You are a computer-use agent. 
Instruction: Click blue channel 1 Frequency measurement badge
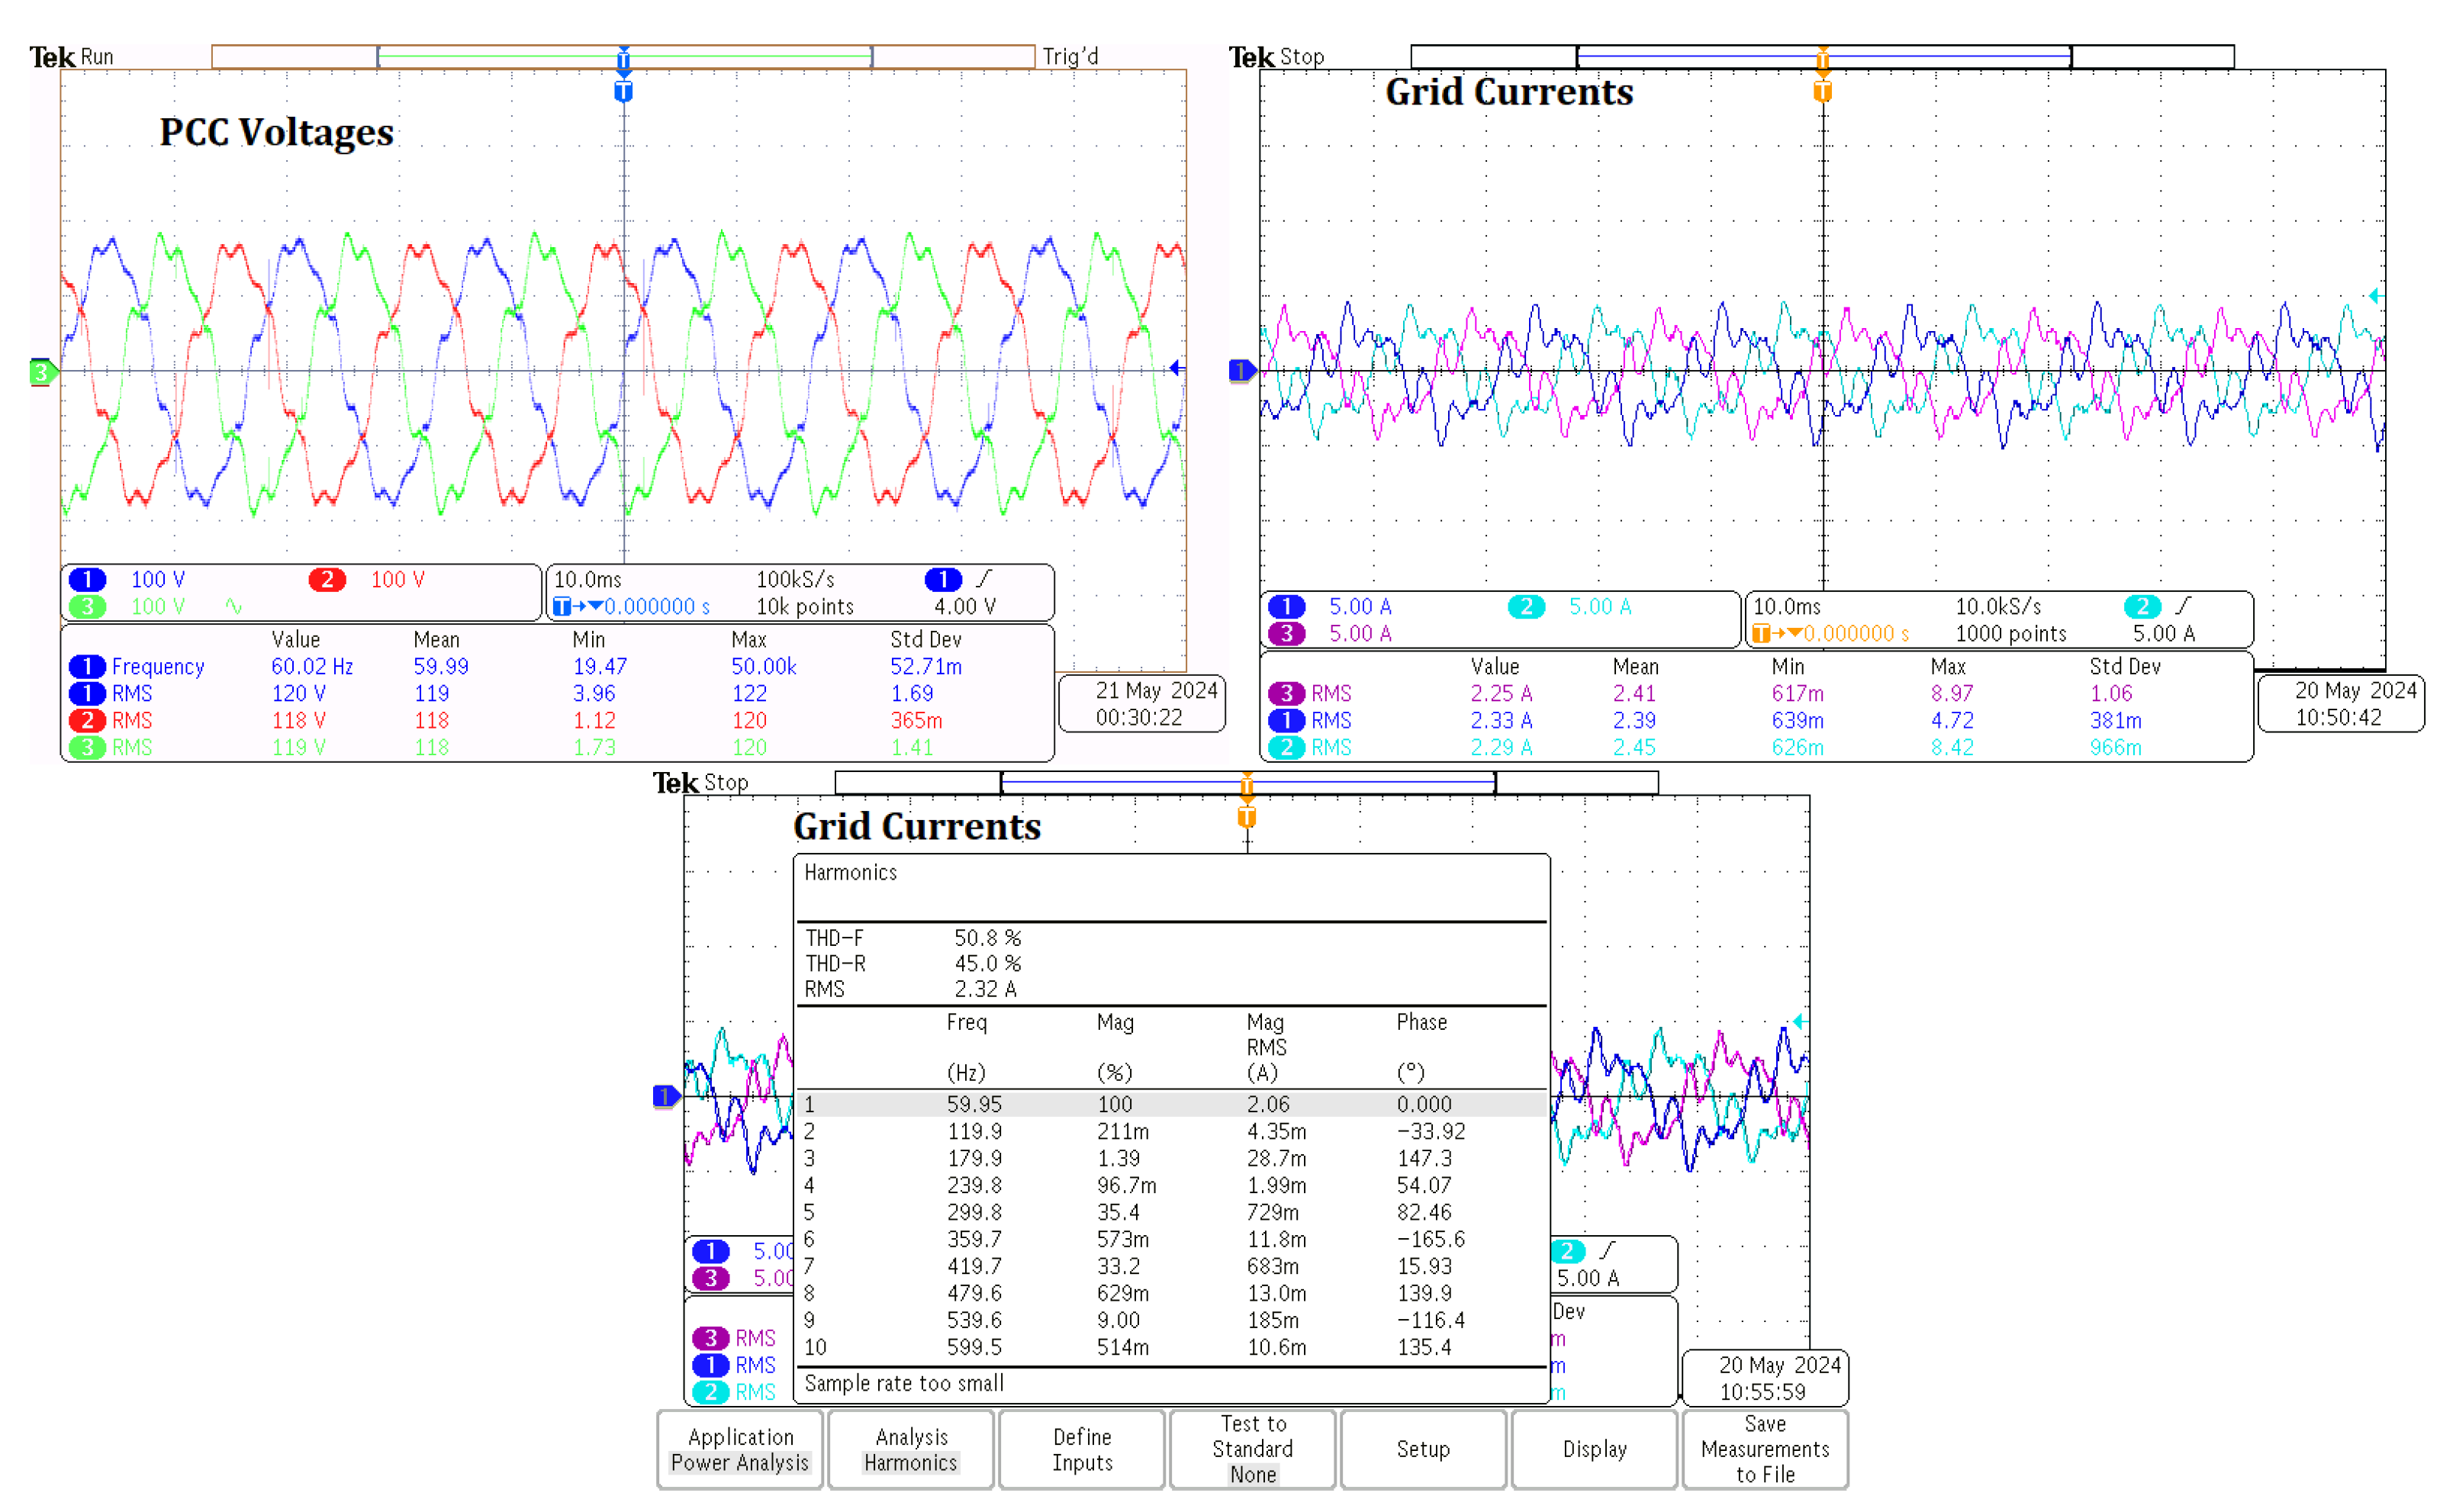[x=87, y=666]
